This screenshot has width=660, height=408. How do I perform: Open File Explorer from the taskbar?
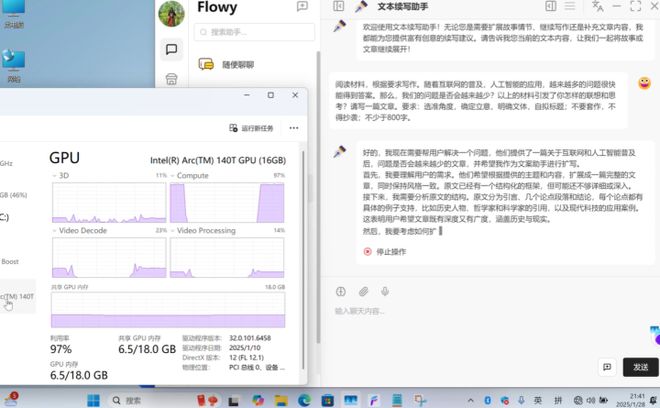[281, 400]
